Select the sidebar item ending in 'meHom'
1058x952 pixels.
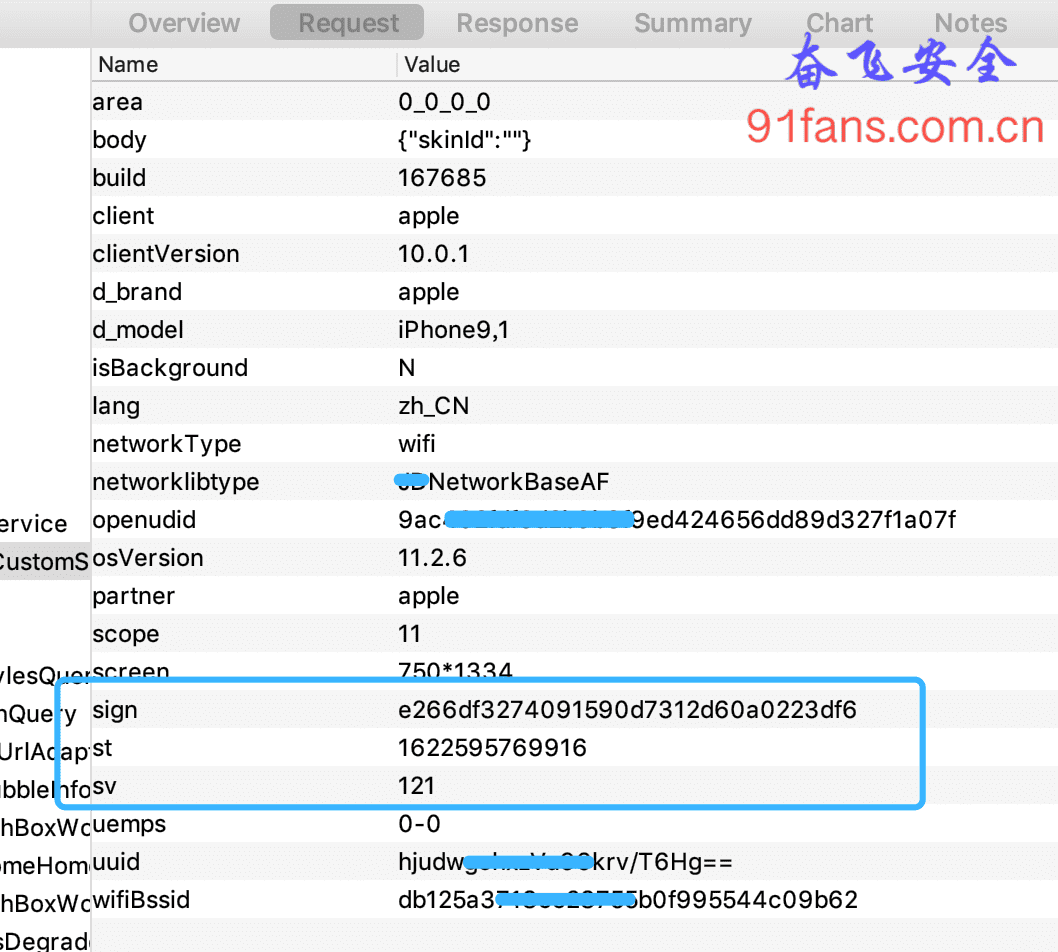(x=45, y=866)
